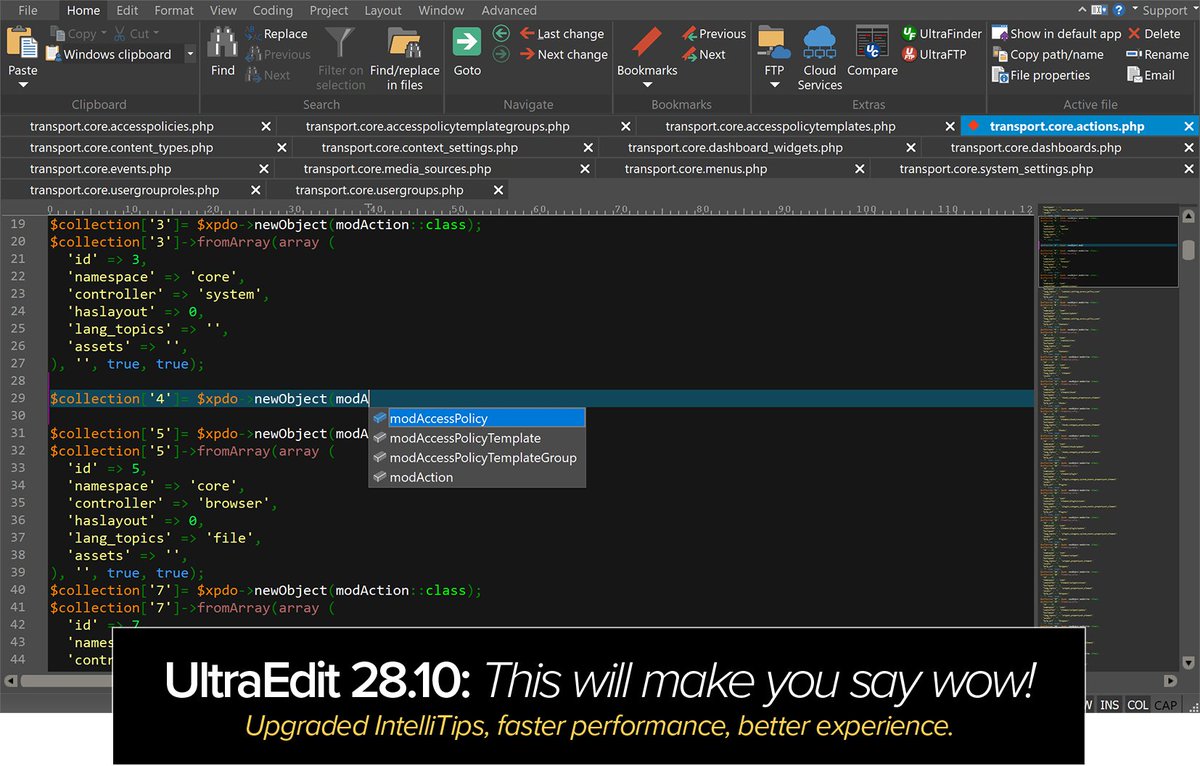
Task: Open the File menu
Action: (x=28, y=10)
